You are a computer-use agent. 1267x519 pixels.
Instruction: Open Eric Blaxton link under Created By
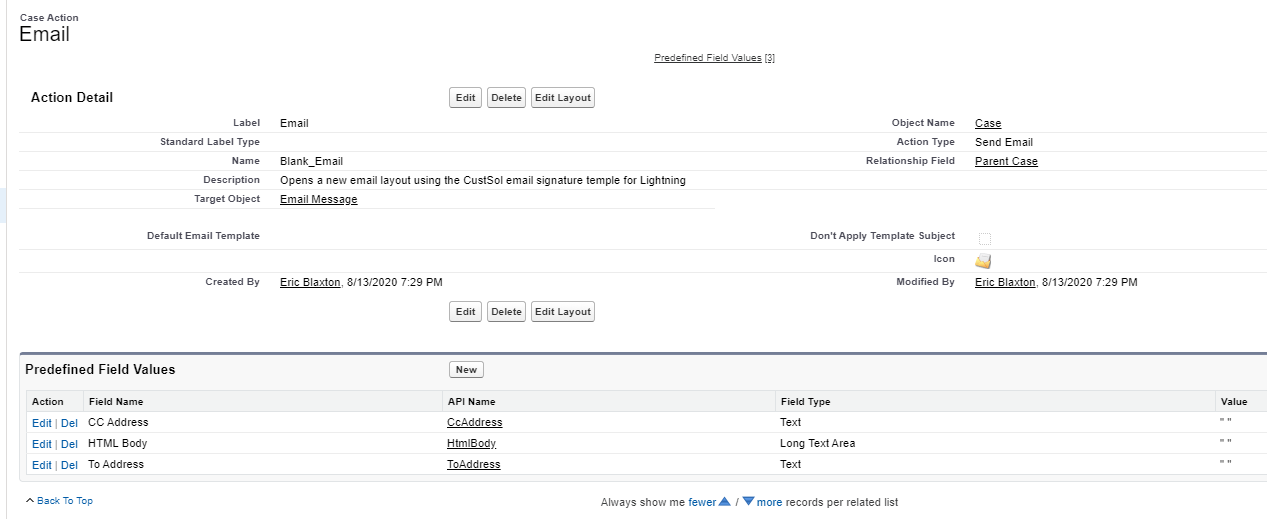coord(310,283)
